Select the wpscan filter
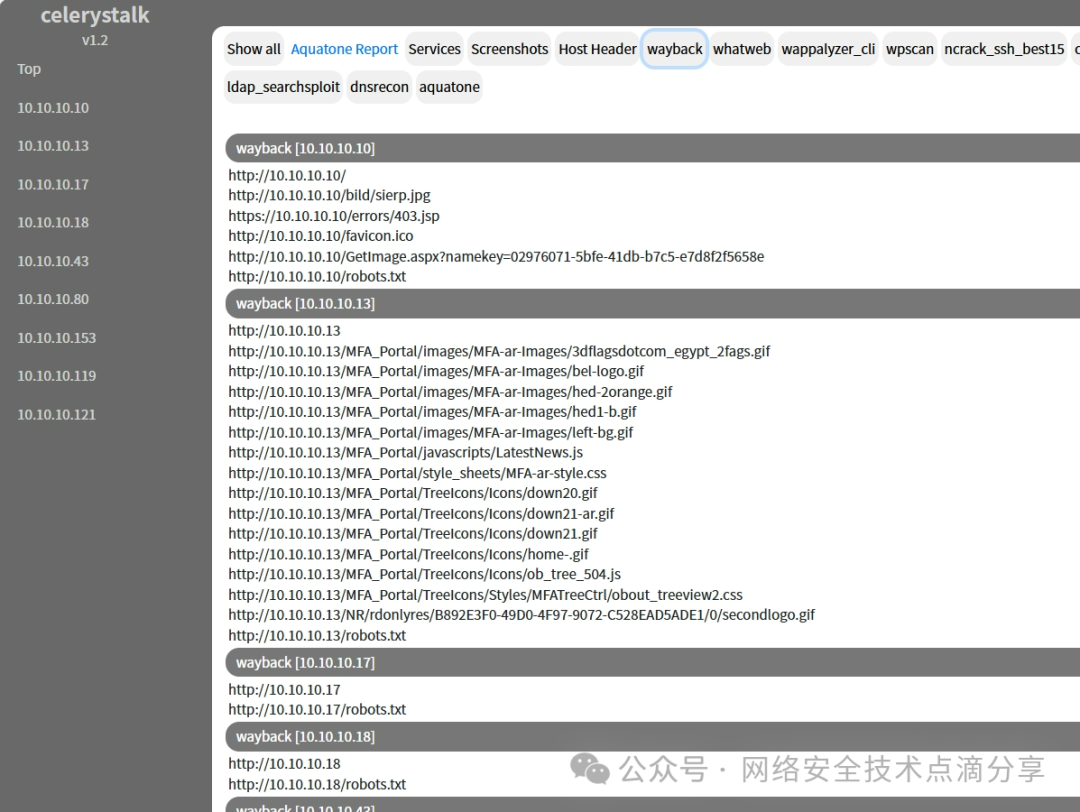1080x812 pixels. 909,49
